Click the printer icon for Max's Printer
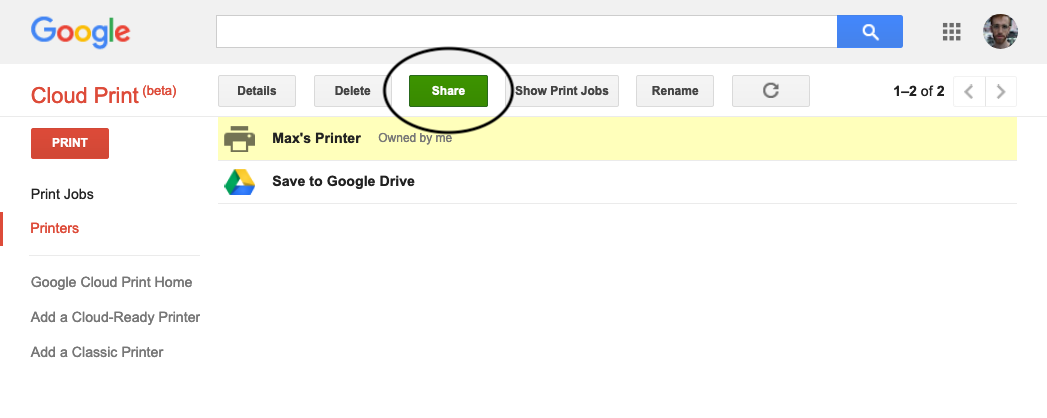The width and height of the screenshot is (1047, 418). pos(239,139)
